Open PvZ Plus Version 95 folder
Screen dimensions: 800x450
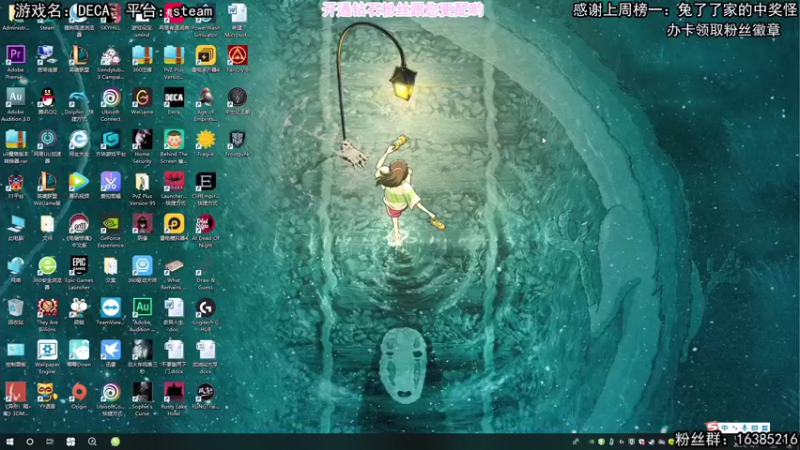(142, 189)
